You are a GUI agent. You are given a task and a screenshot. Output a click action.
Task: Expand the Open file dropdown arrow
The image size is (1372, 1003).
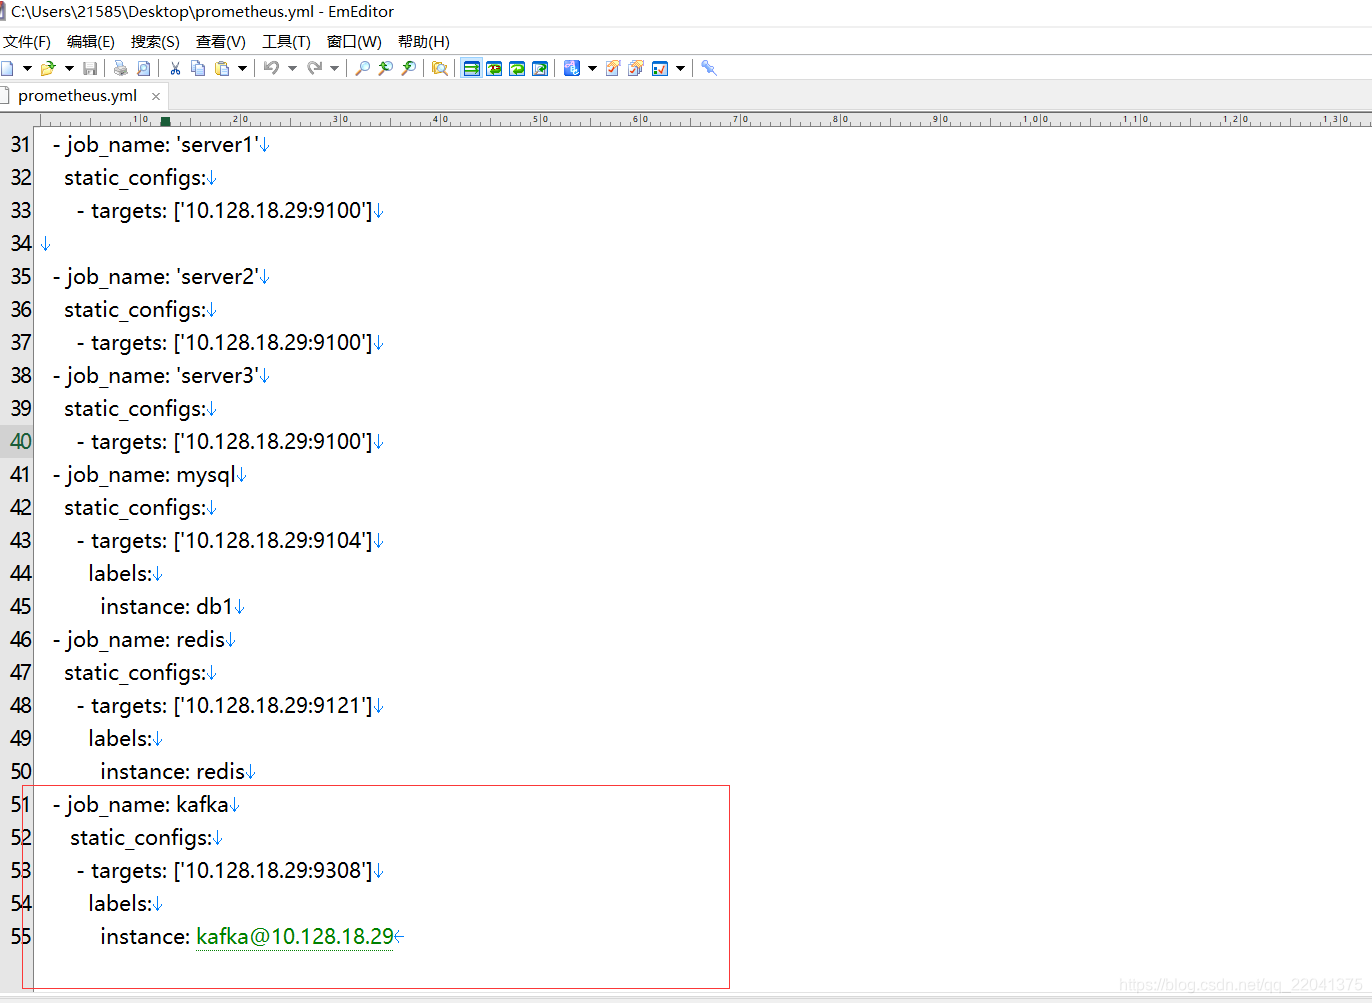click(x=69, y=68)
